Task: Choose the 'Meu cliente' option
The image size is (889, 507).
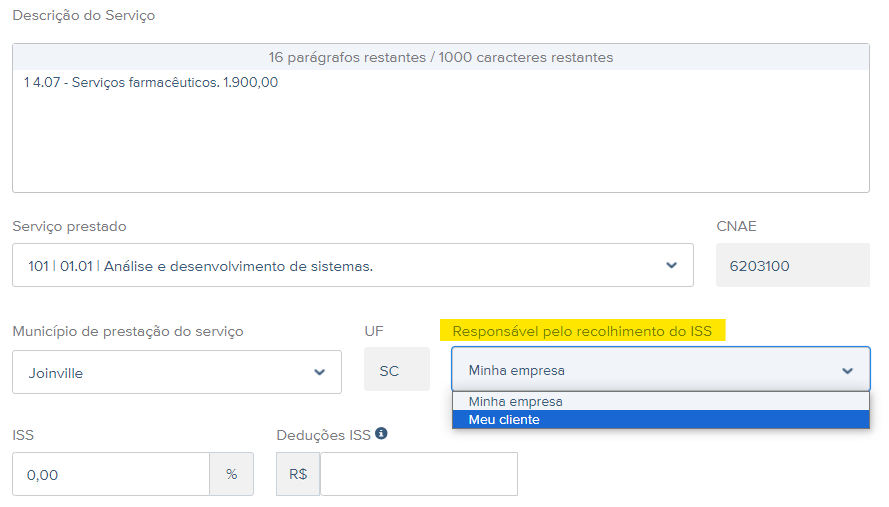Action: tap(661, 420)
